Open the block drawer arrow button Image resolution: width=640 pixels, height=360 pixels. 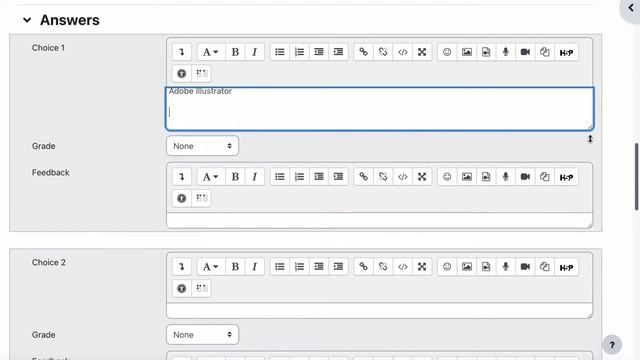[x=630, y=9]
